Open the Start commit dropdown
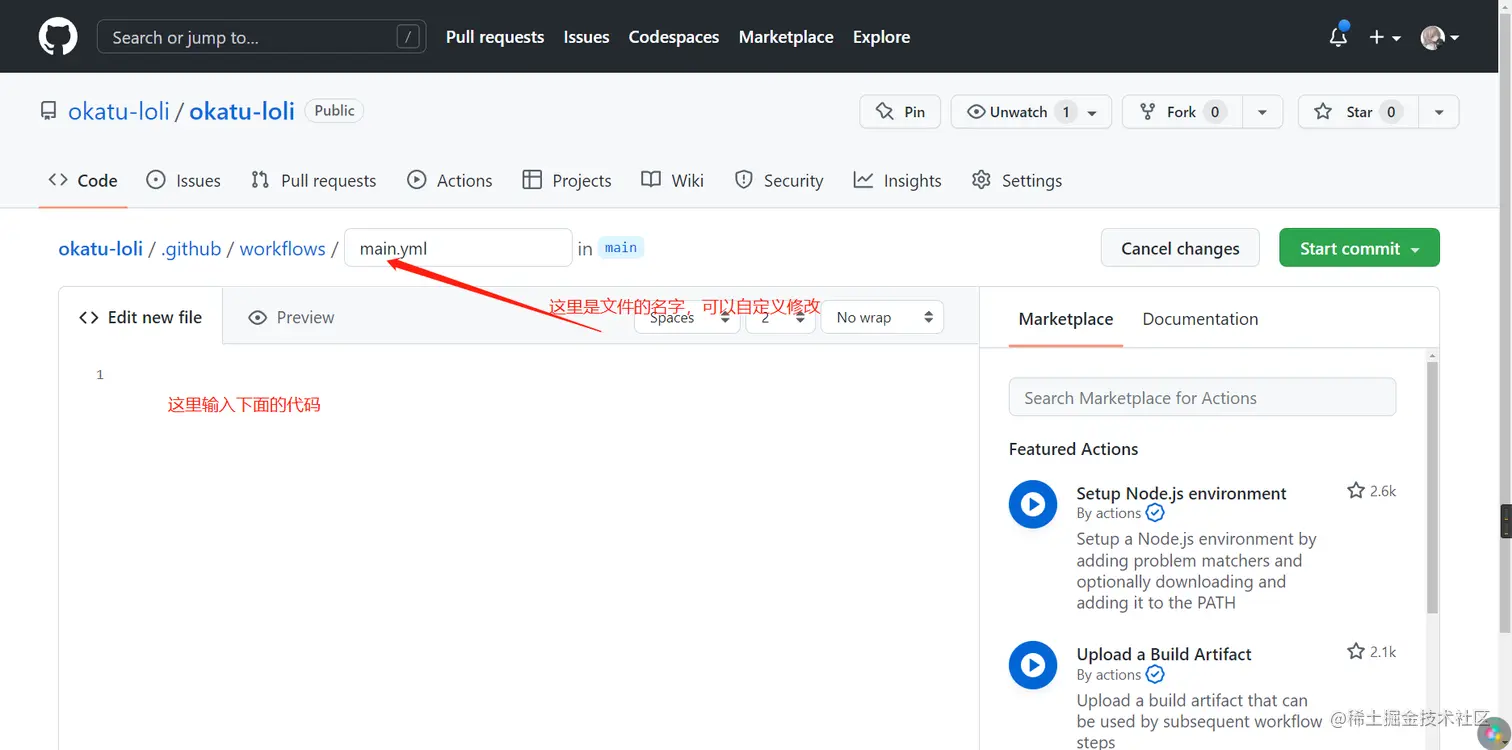The image size is (1512, 750). coord(1359,248)
